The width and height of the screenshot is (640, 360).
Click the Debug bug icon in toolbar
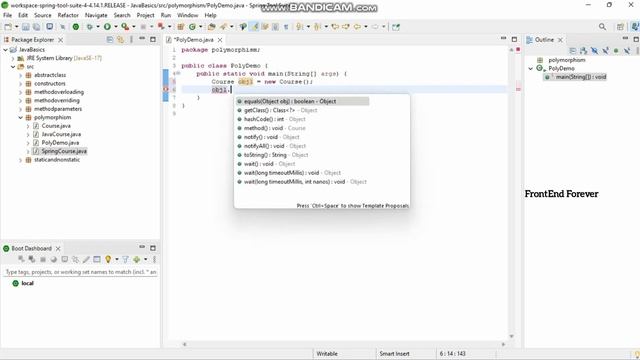pos(89,27)
